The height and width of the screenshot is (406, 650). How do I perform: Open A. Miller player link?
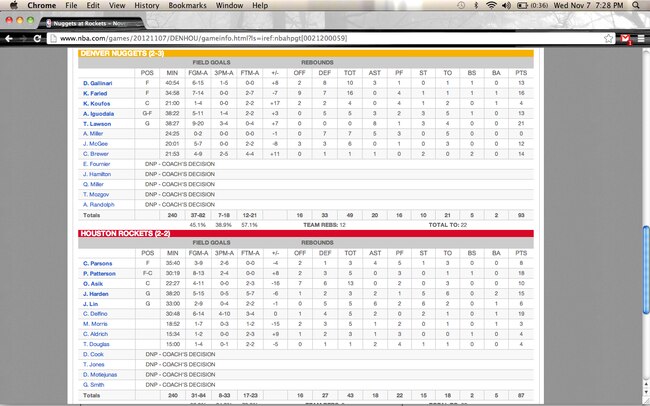coord(93,134)
